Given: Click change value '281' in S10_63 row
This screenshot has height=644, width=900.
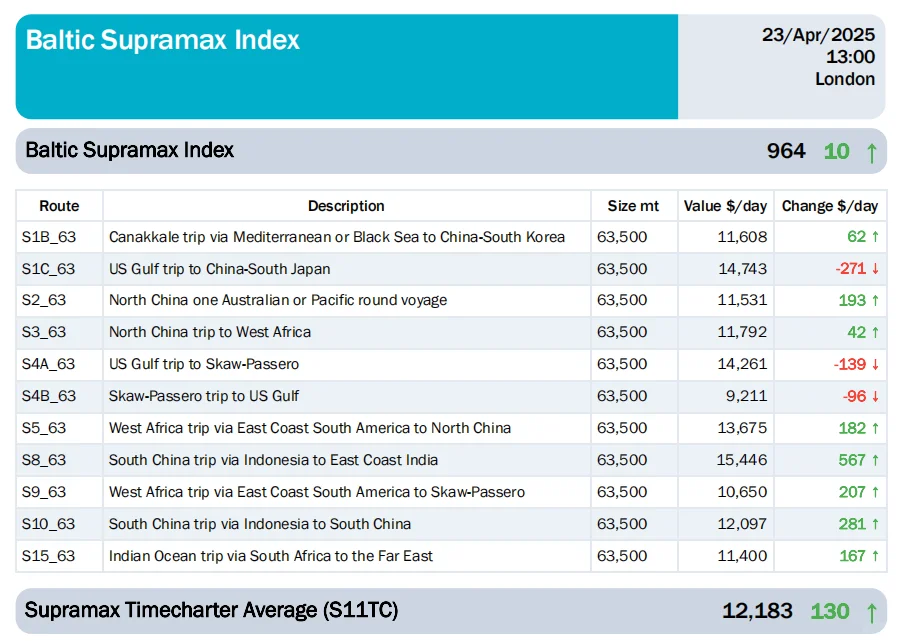Looking at the screenshot, I should pos(852,524).
